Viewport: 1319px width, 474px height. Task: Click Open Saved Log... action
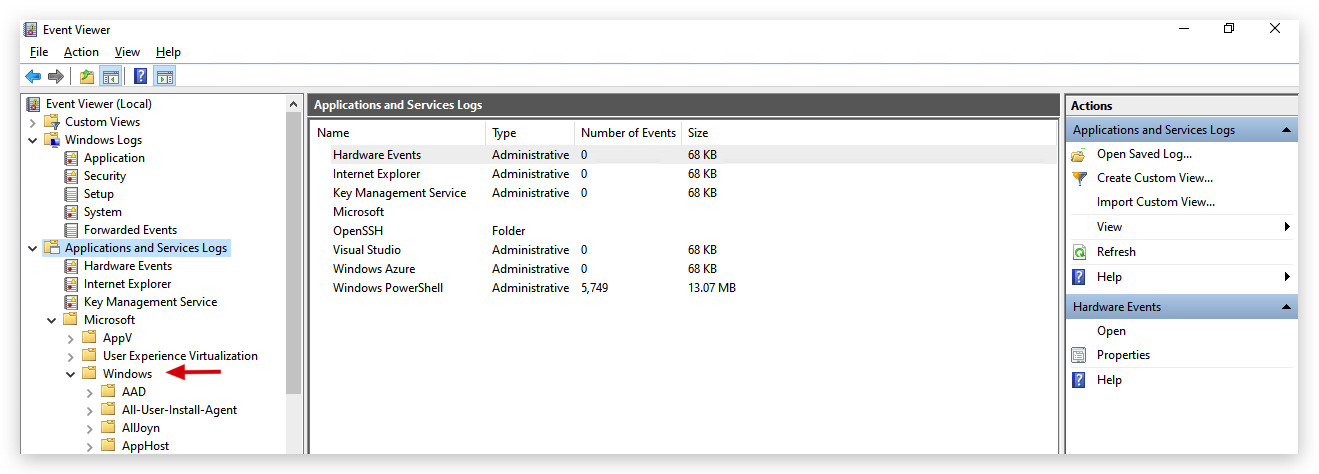click(x=1144, y=154)
